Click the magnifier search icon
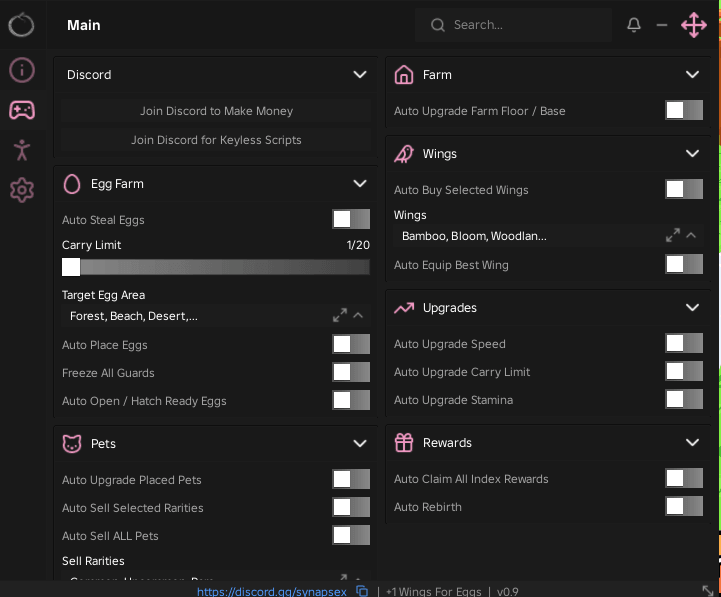This screenshot has width=721, height=597. point(437,25)
